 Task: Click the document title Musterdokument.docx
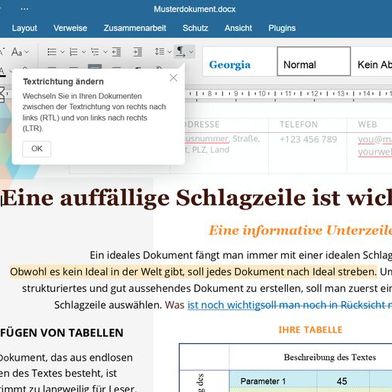[x=195, y=9]
